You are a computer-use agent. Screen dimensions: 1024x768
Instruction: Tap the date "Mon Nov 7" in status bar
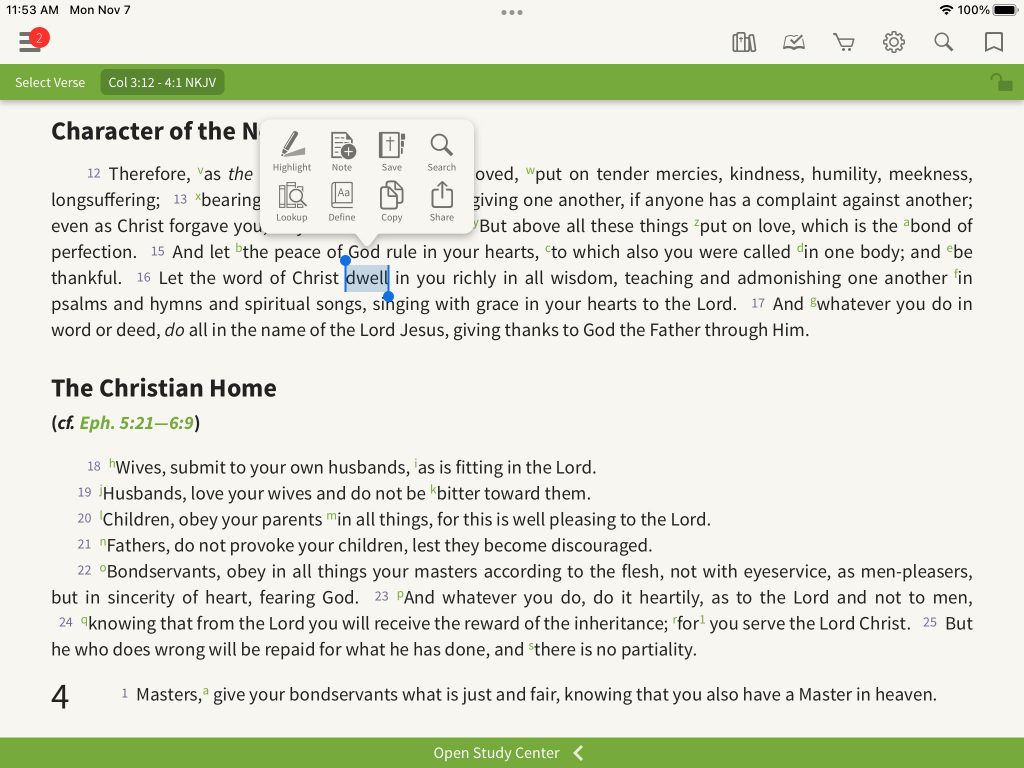[x=100, y=10]
